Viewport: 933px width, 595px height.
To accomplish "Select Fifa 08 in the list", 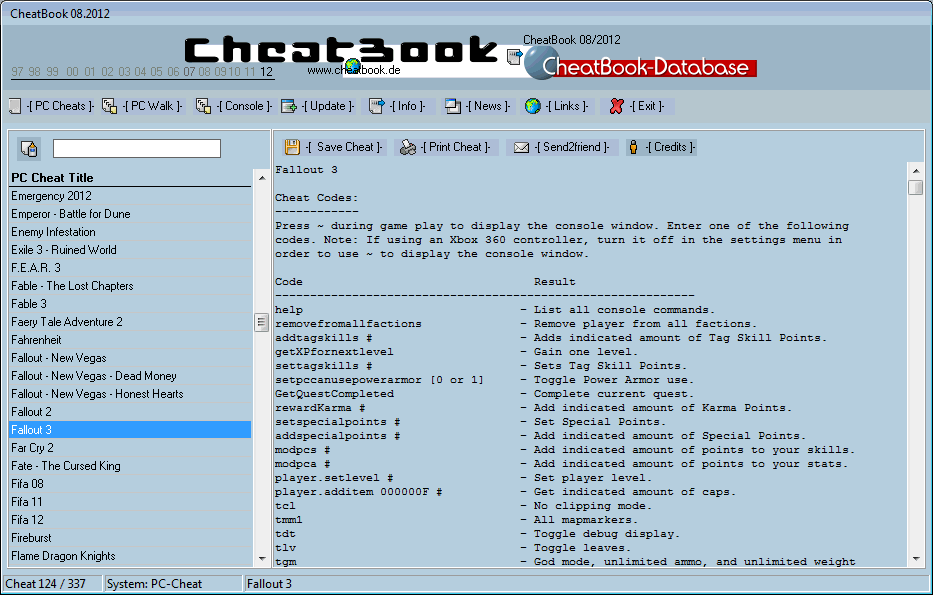I will 130,484.
